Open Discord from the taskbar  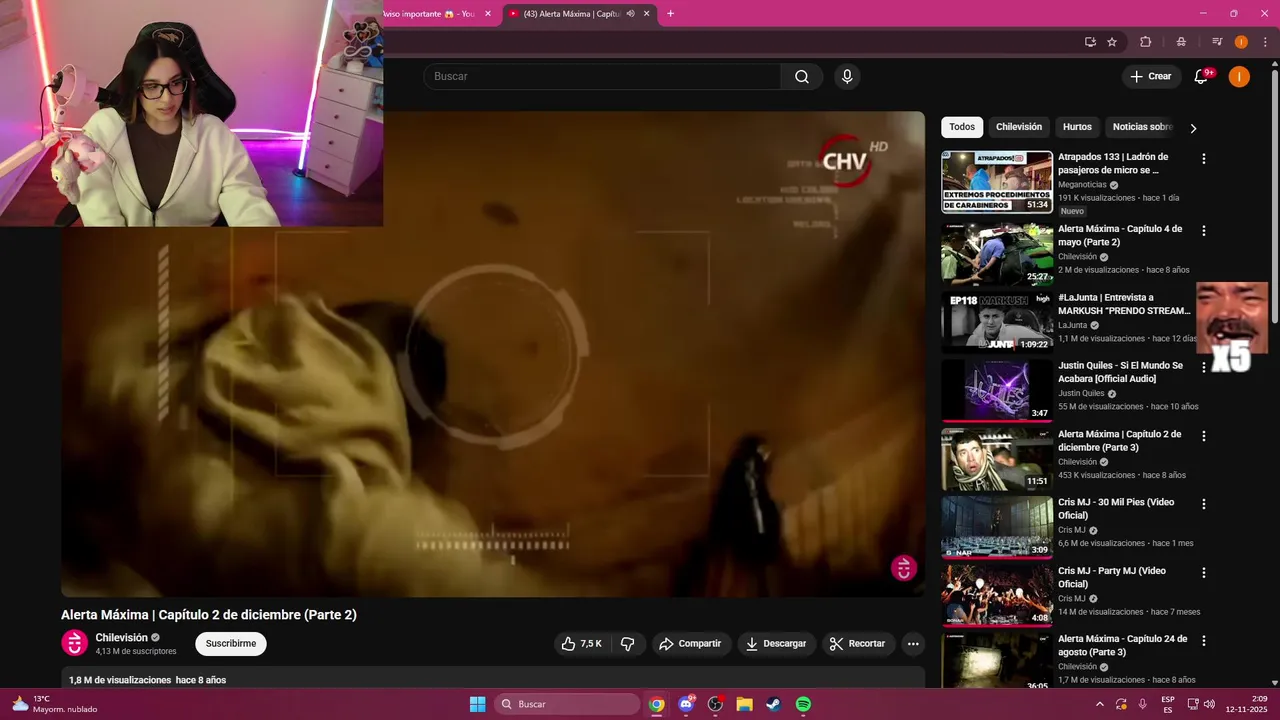[686, 704]
